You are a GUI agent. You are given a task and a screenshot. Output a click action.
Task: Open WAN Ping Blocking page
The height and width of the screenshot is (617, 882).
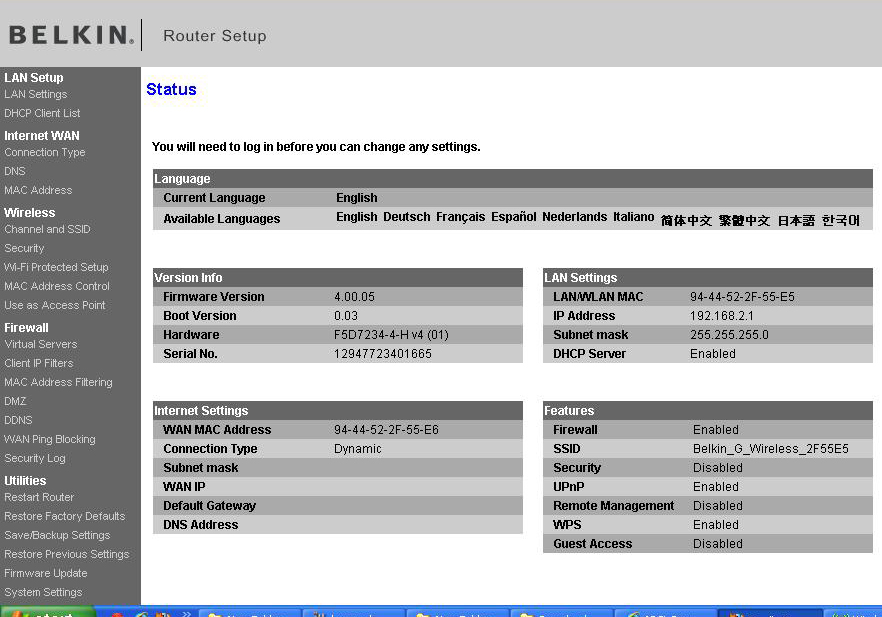tap(50, 439)
